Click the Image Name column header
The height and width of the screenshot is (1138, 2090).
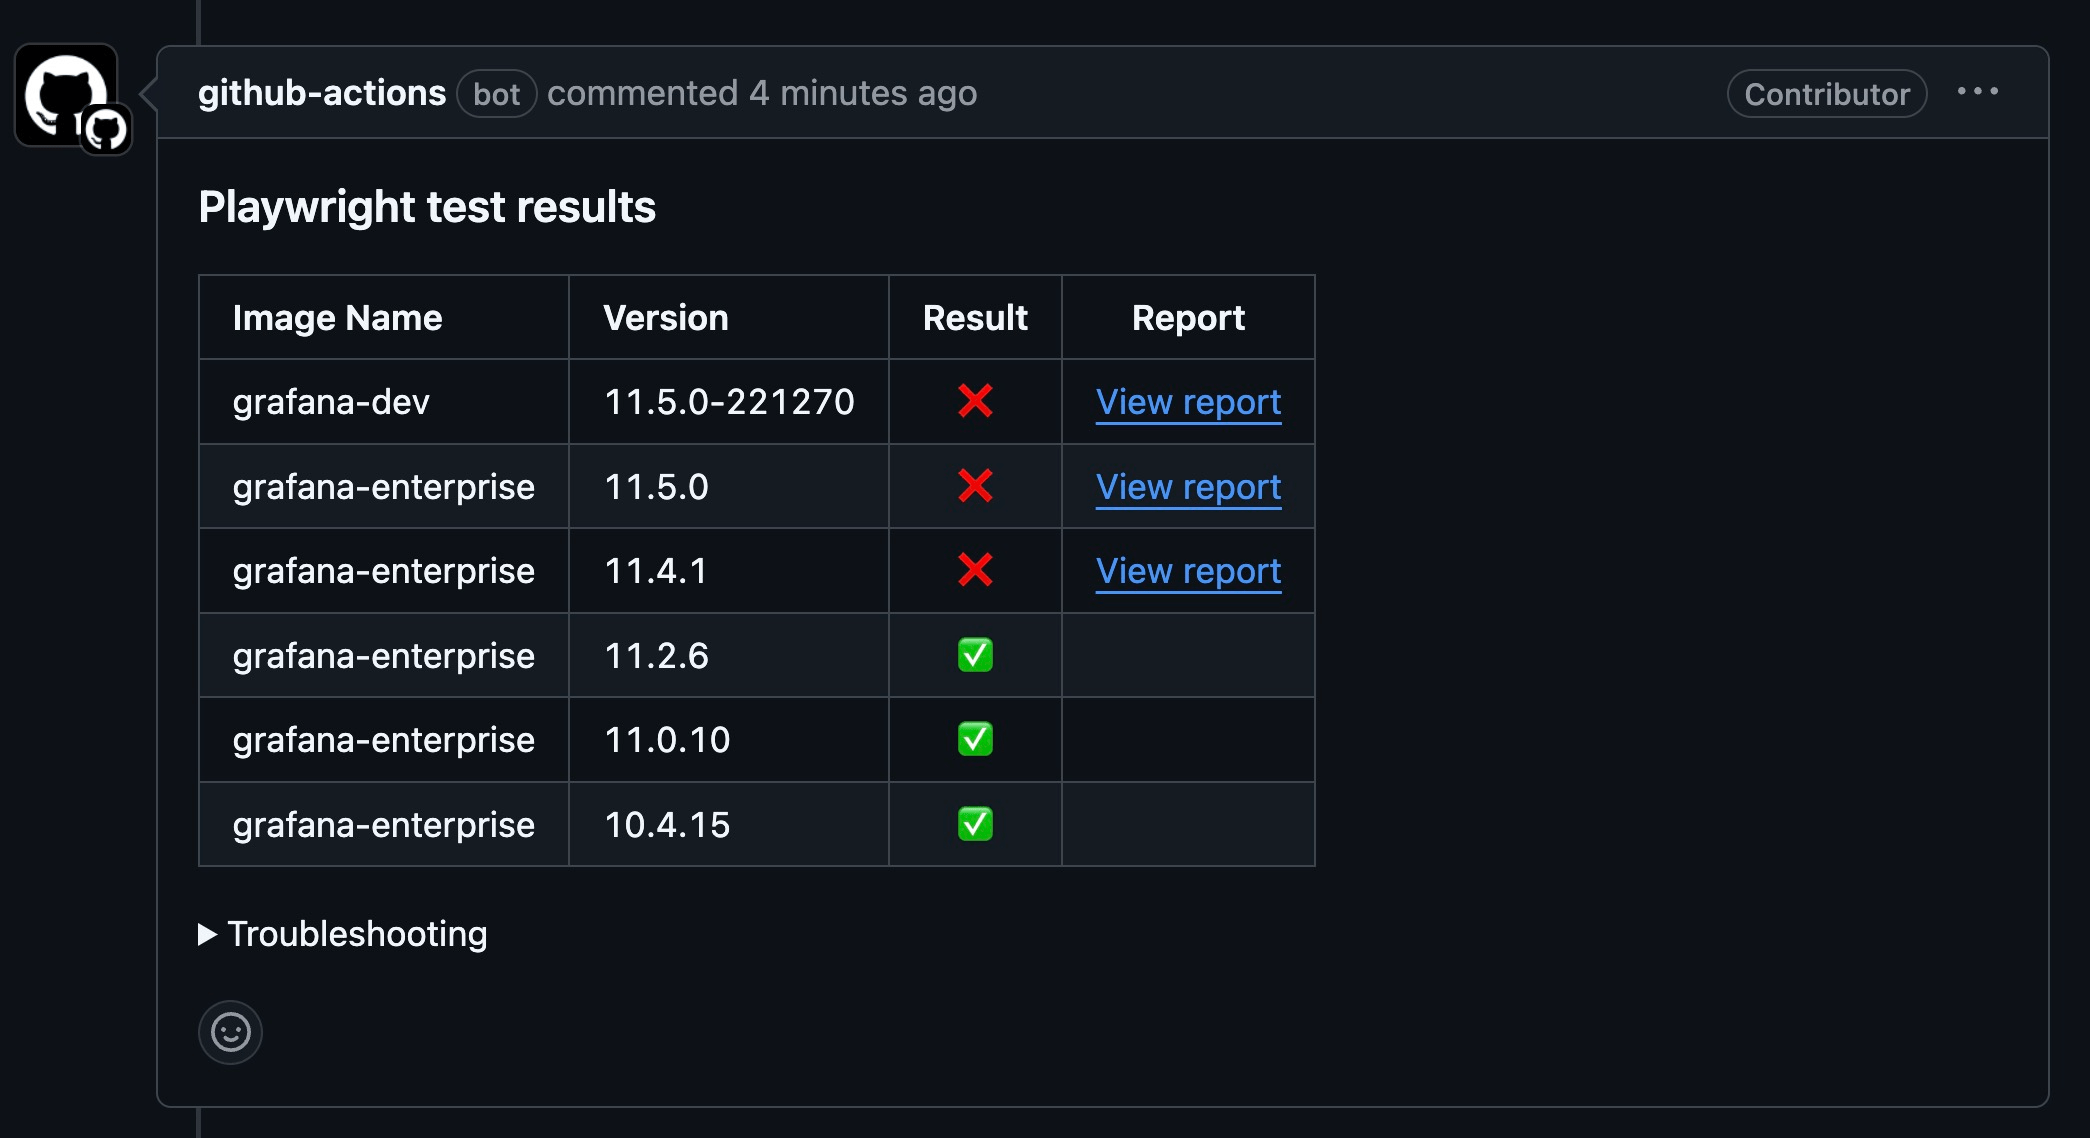point(337,318)
